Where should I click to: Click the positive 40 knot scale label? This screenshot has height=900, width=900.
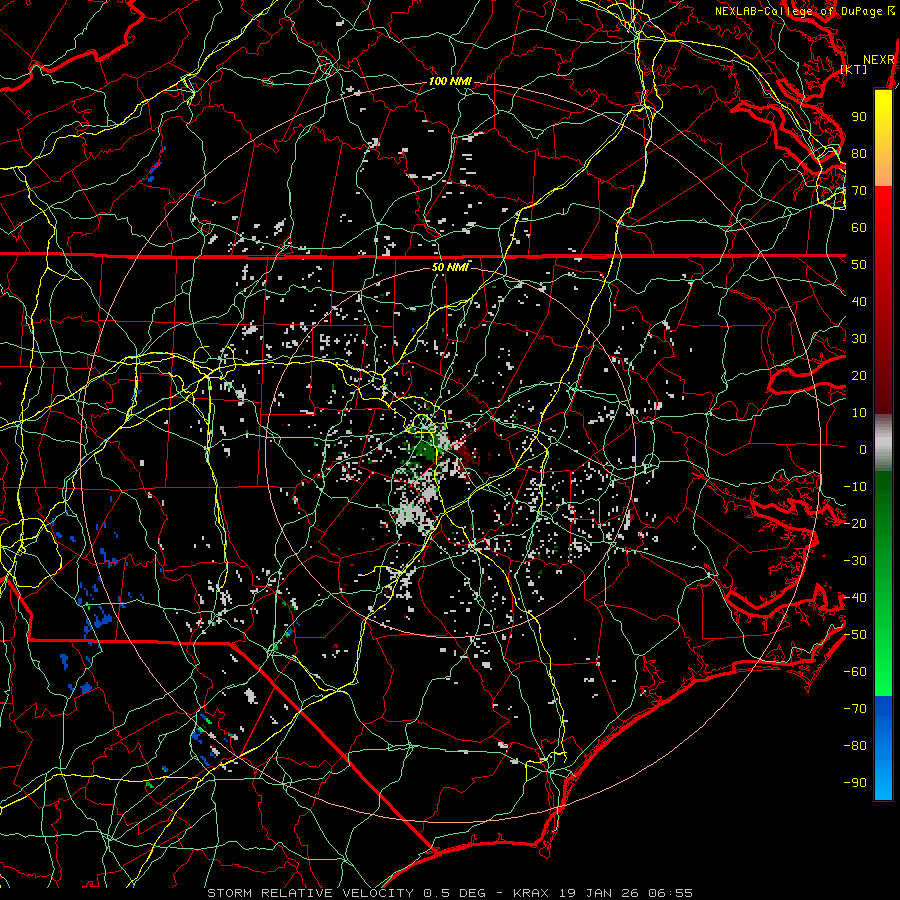pyautogui.click(x=859, y=302)
